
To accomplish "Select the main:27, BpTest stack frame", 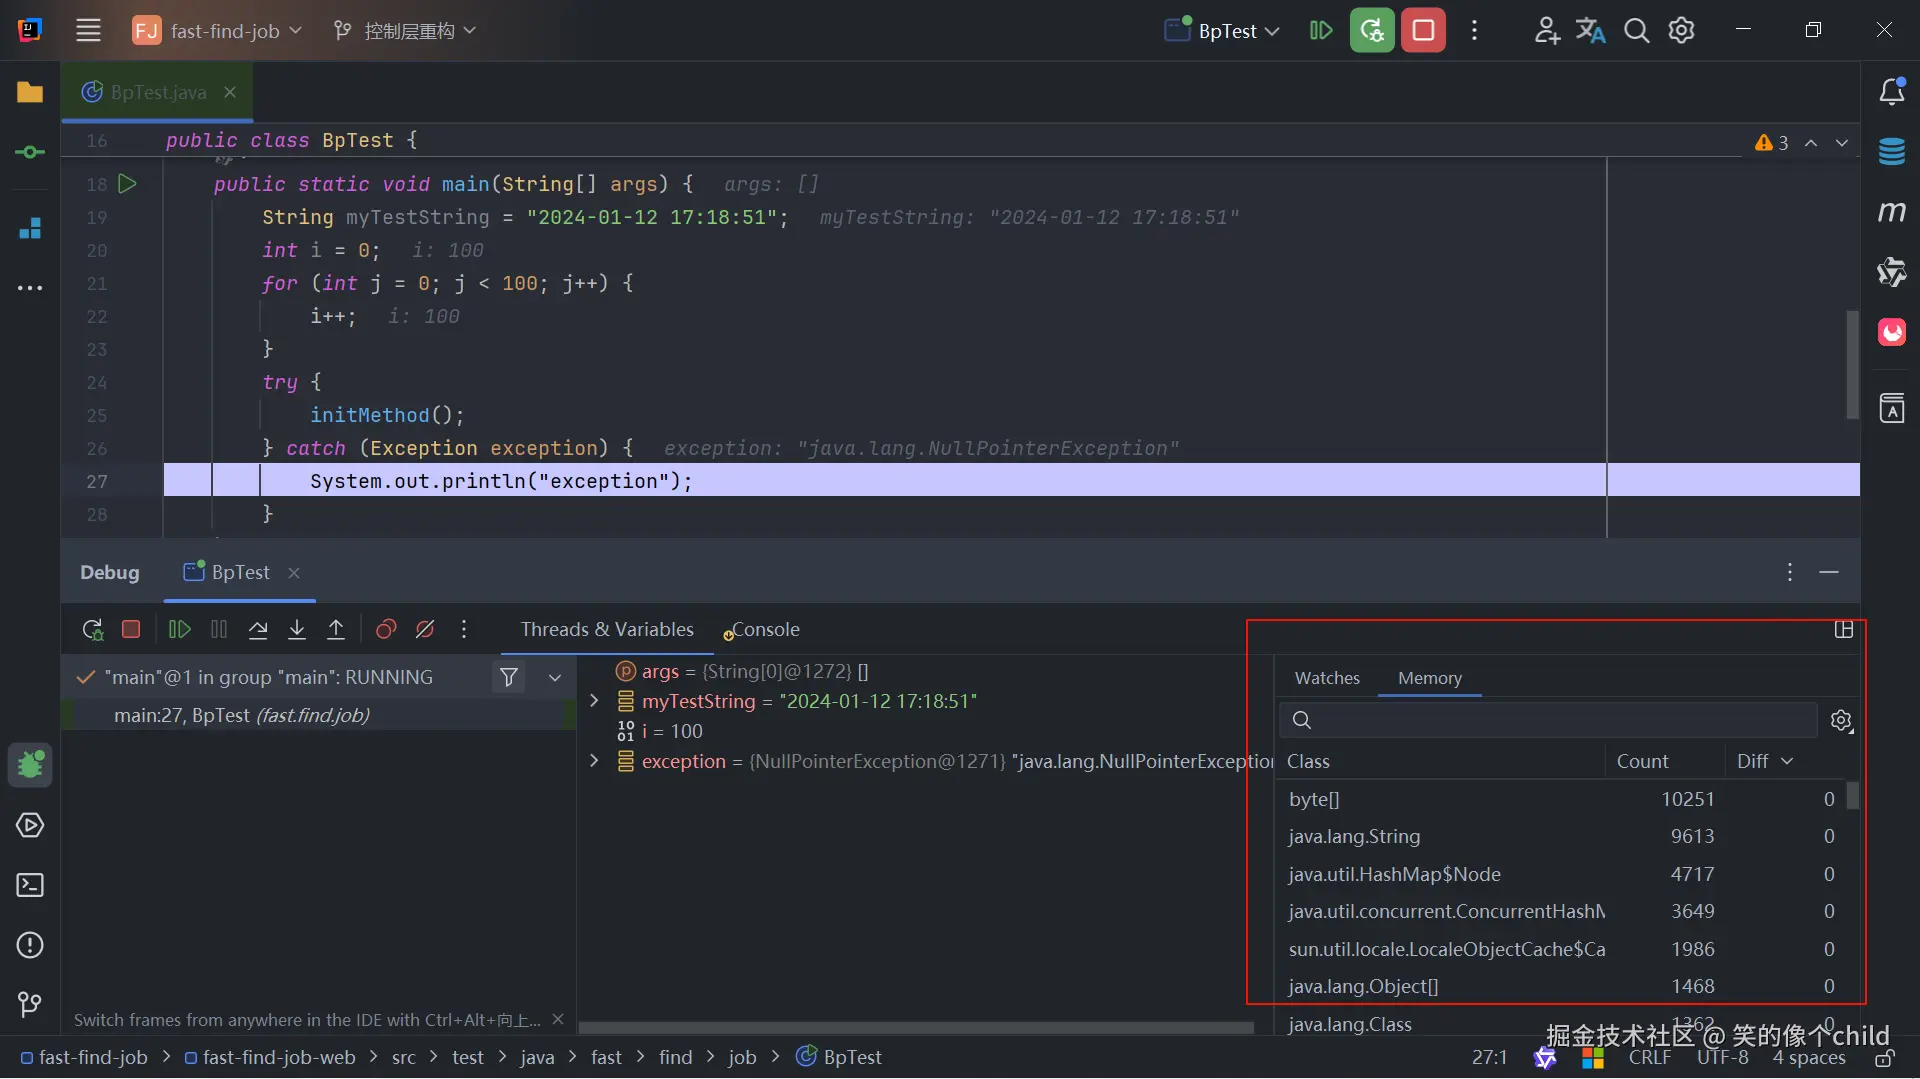I will 320,715.
